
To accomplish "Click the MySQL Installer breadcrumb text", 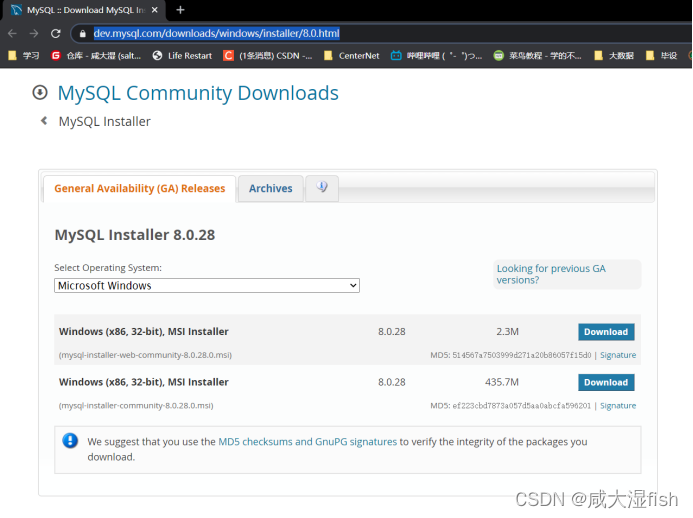I will 105,122.
